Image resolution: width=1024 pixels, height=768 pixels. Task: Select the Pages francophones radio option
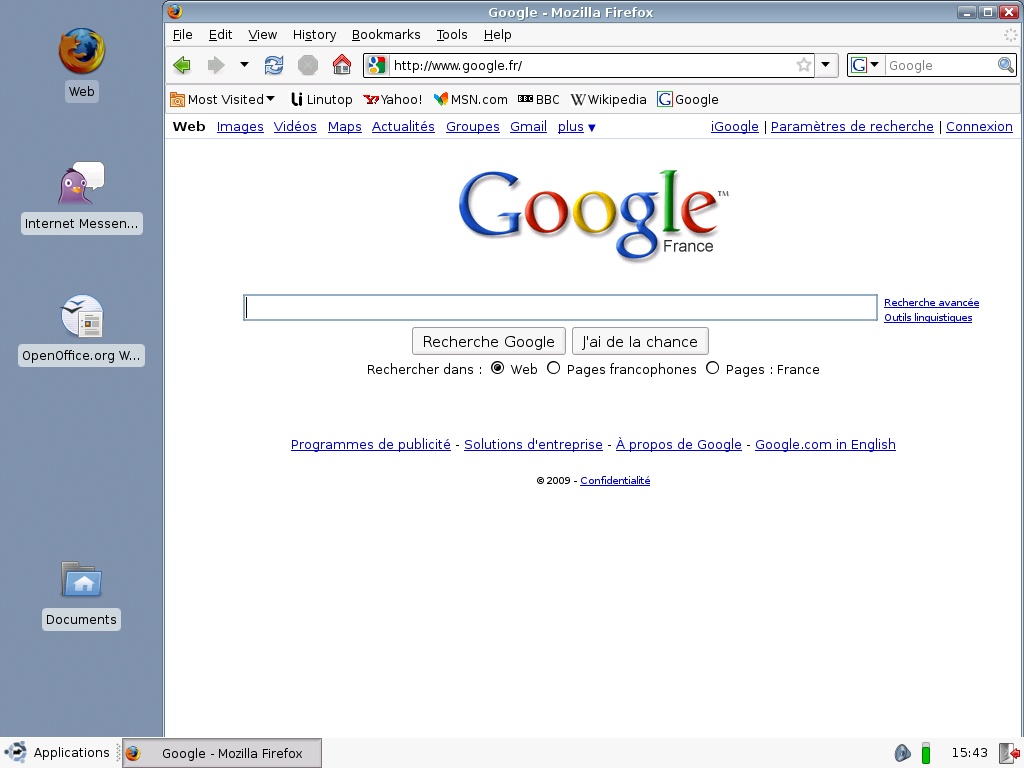tap(553, 368)
